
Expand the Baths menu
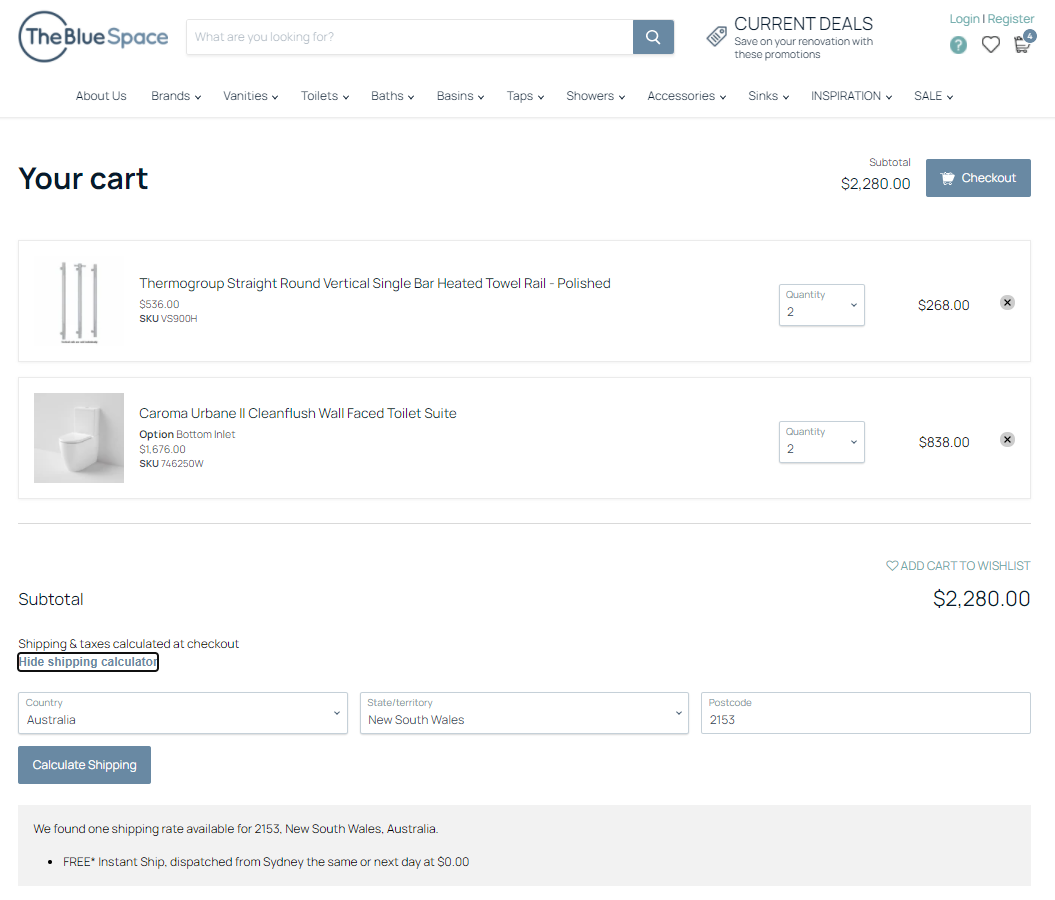click(x=392, y=96)
